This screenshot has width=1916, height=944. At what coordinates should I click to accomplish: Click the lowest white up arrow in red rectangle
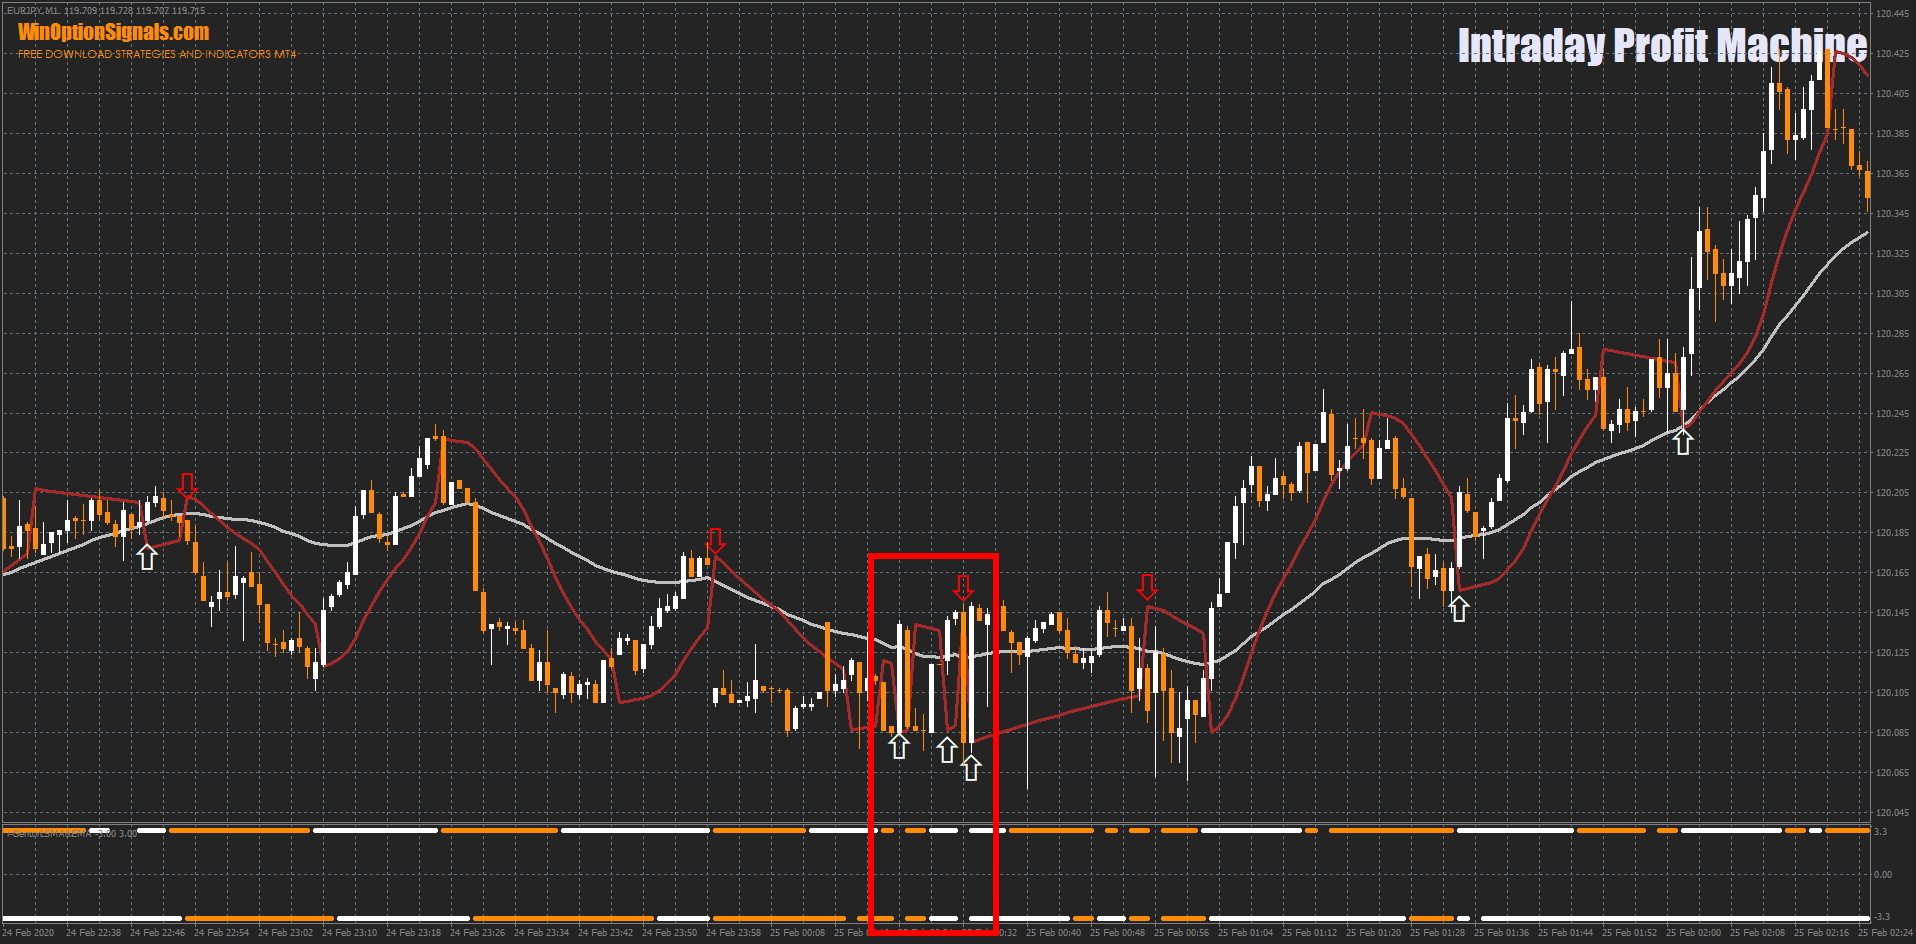coord(970,768)
